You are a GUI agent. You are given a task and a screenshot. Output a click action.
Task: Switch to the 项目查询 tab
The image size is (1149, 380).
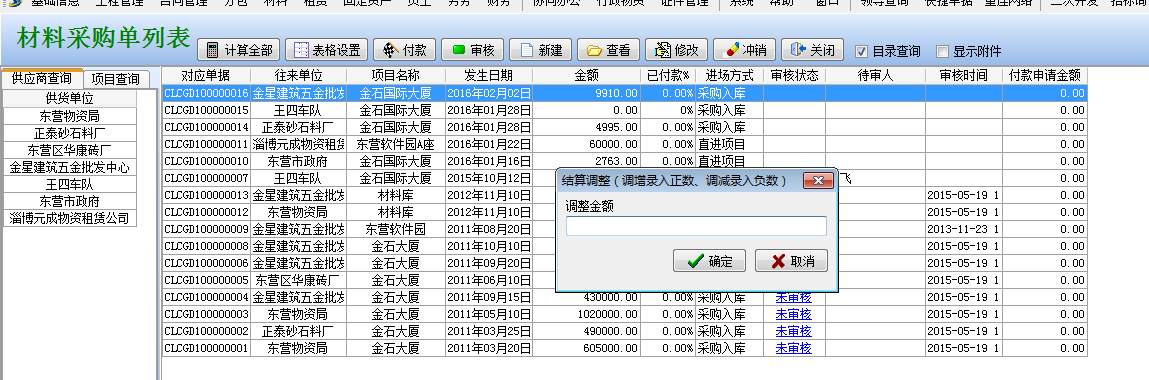116,78
